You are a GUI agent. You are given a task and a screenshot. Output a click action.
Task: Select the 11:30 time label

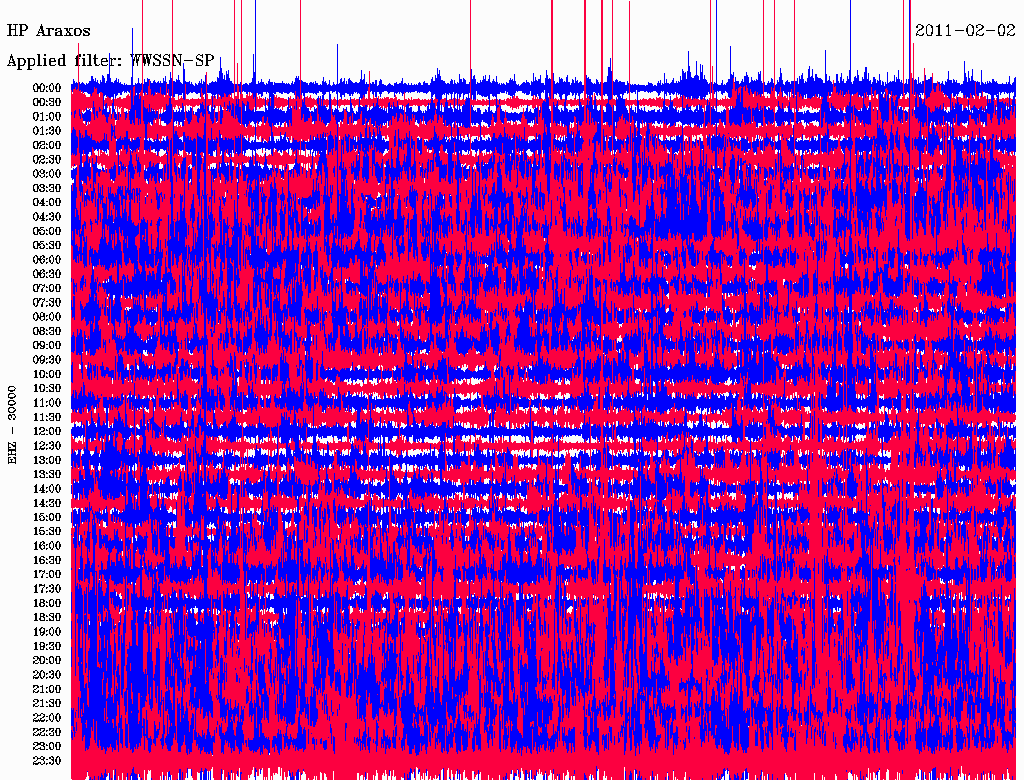[x=47, y=417]
